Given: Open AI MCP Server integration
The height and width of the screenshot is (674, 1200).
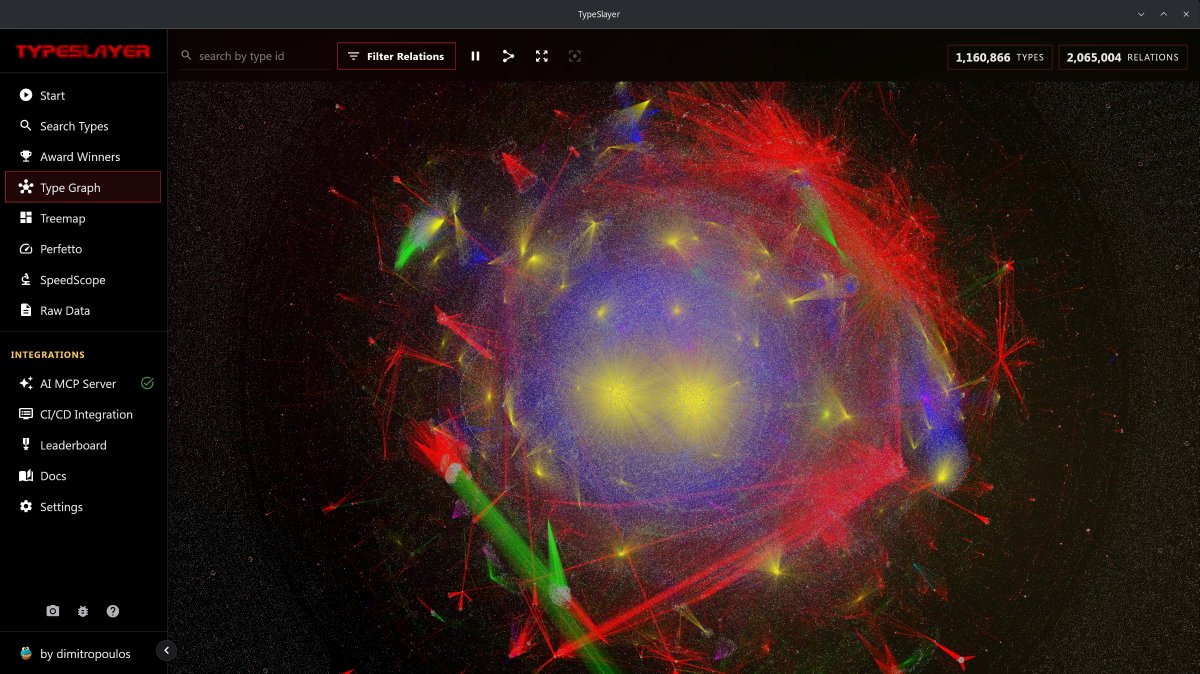Looking at the screenshot, I should click(x=83, y=383).
